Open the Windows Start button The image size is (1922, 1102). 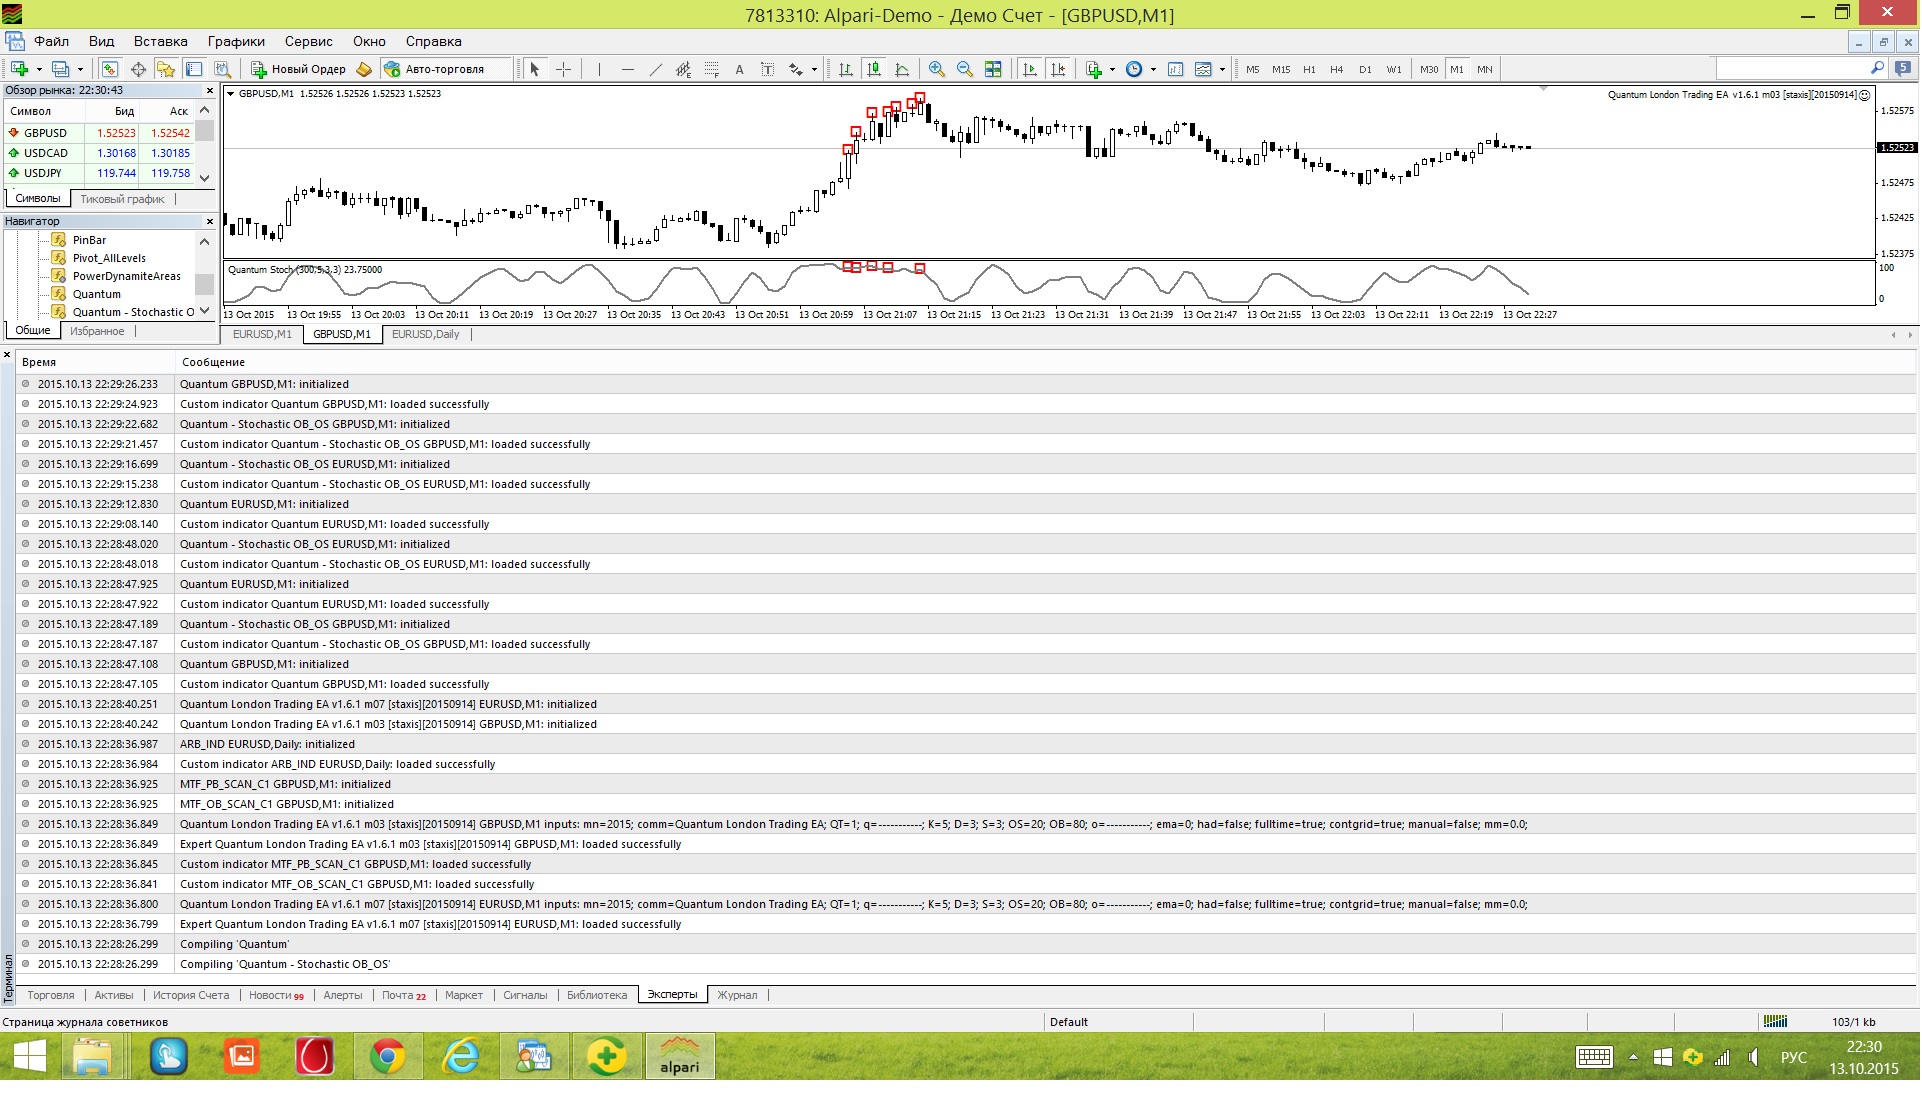(x=30, y=1056)
